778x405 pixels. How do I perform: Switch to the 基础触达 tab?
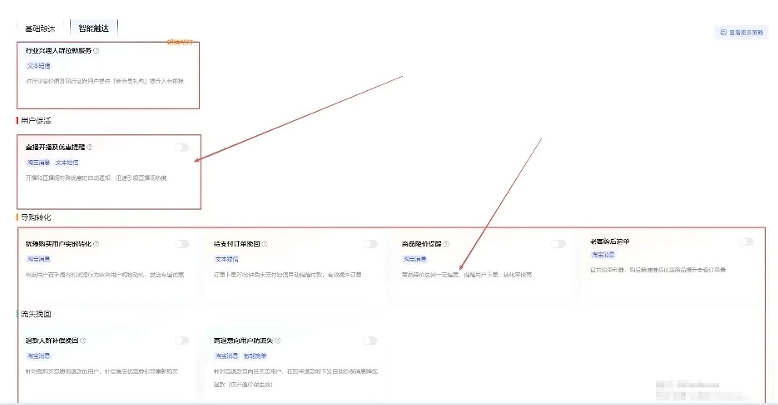click(40, 29)
